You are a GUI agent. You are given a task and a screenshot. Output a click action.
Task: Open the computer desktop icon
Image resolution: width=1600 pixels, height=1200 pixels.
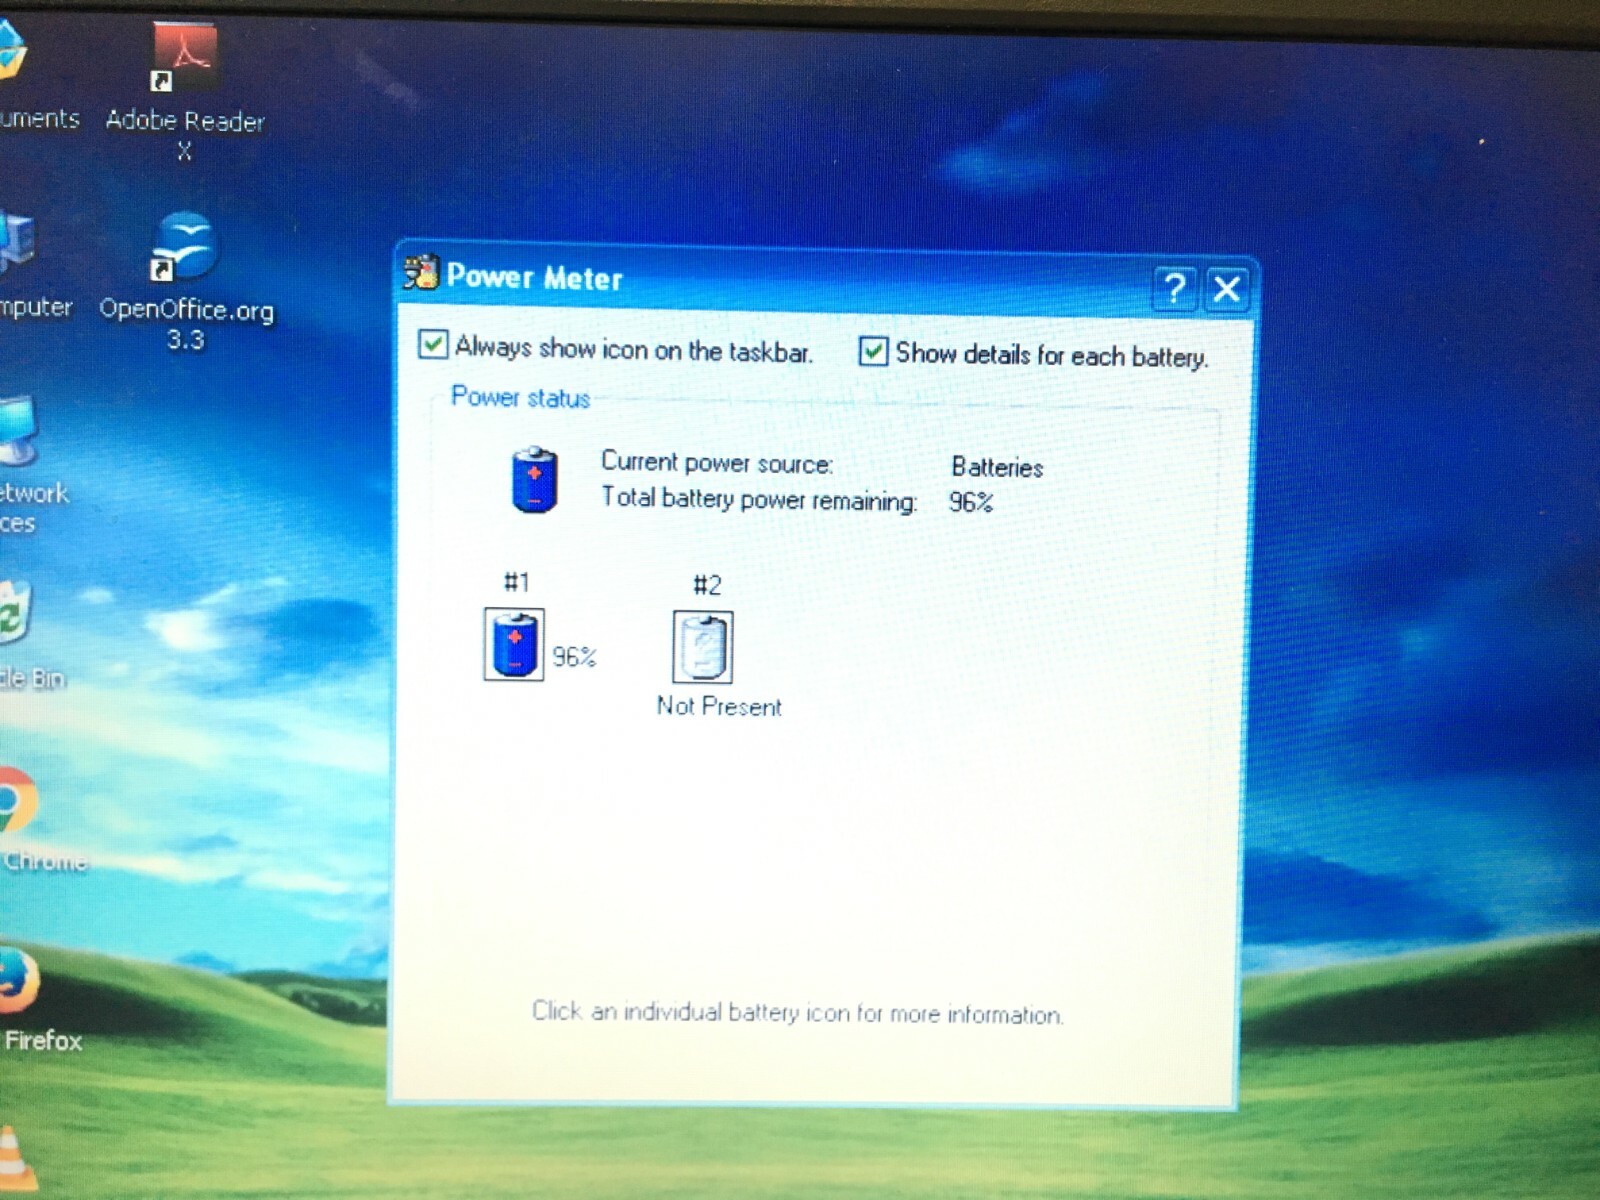[x=16, y=243]
